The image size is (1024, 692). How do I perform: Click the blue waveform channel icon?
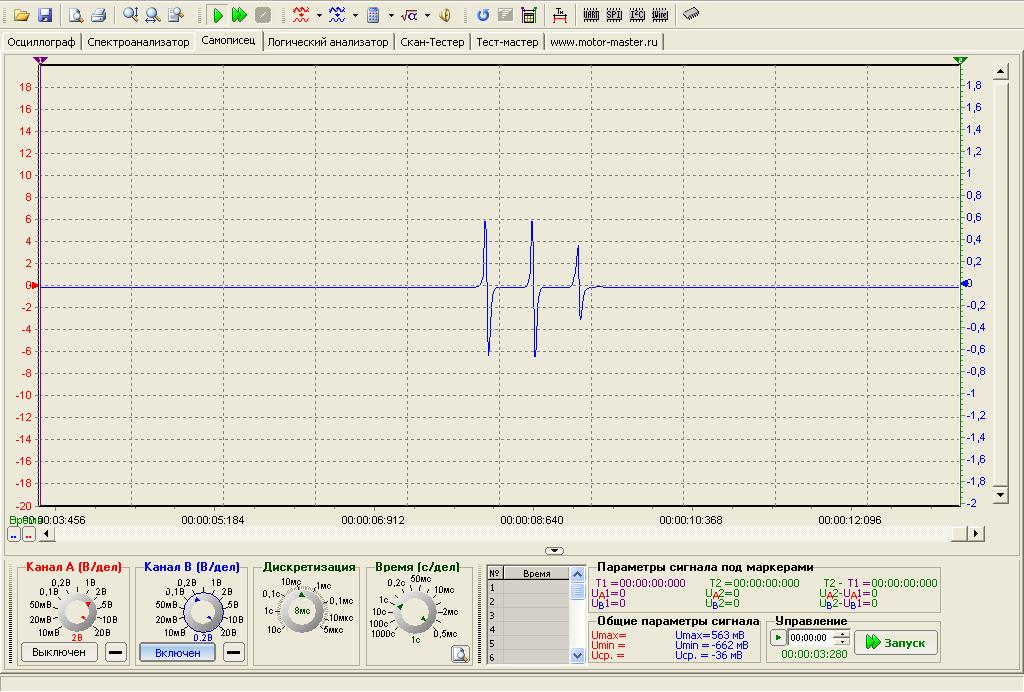click(337, 14)
